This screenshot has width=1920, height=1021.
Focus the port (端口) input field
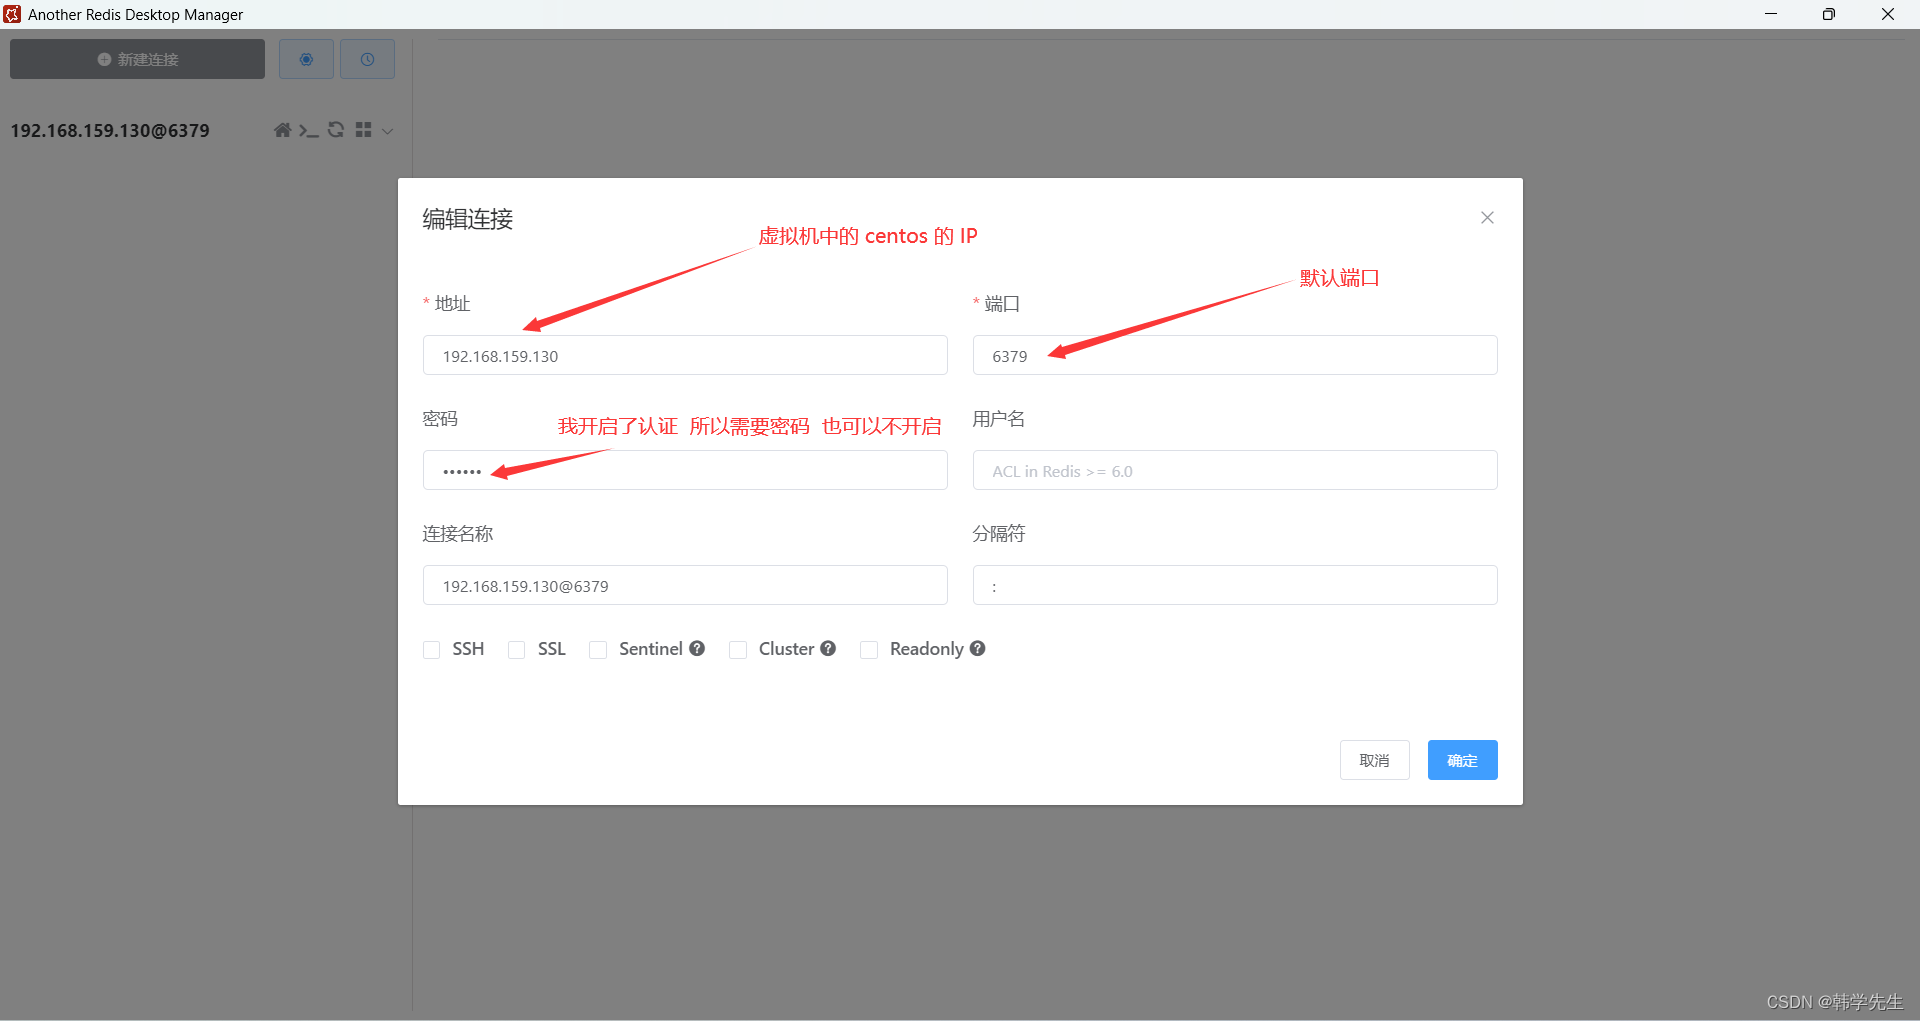click(x=1235, y=355)
